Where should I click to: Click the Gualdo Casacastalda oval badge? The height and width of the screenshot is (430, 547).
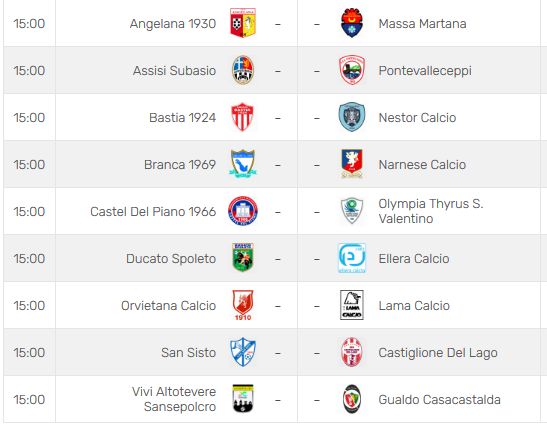pos(352,399)
